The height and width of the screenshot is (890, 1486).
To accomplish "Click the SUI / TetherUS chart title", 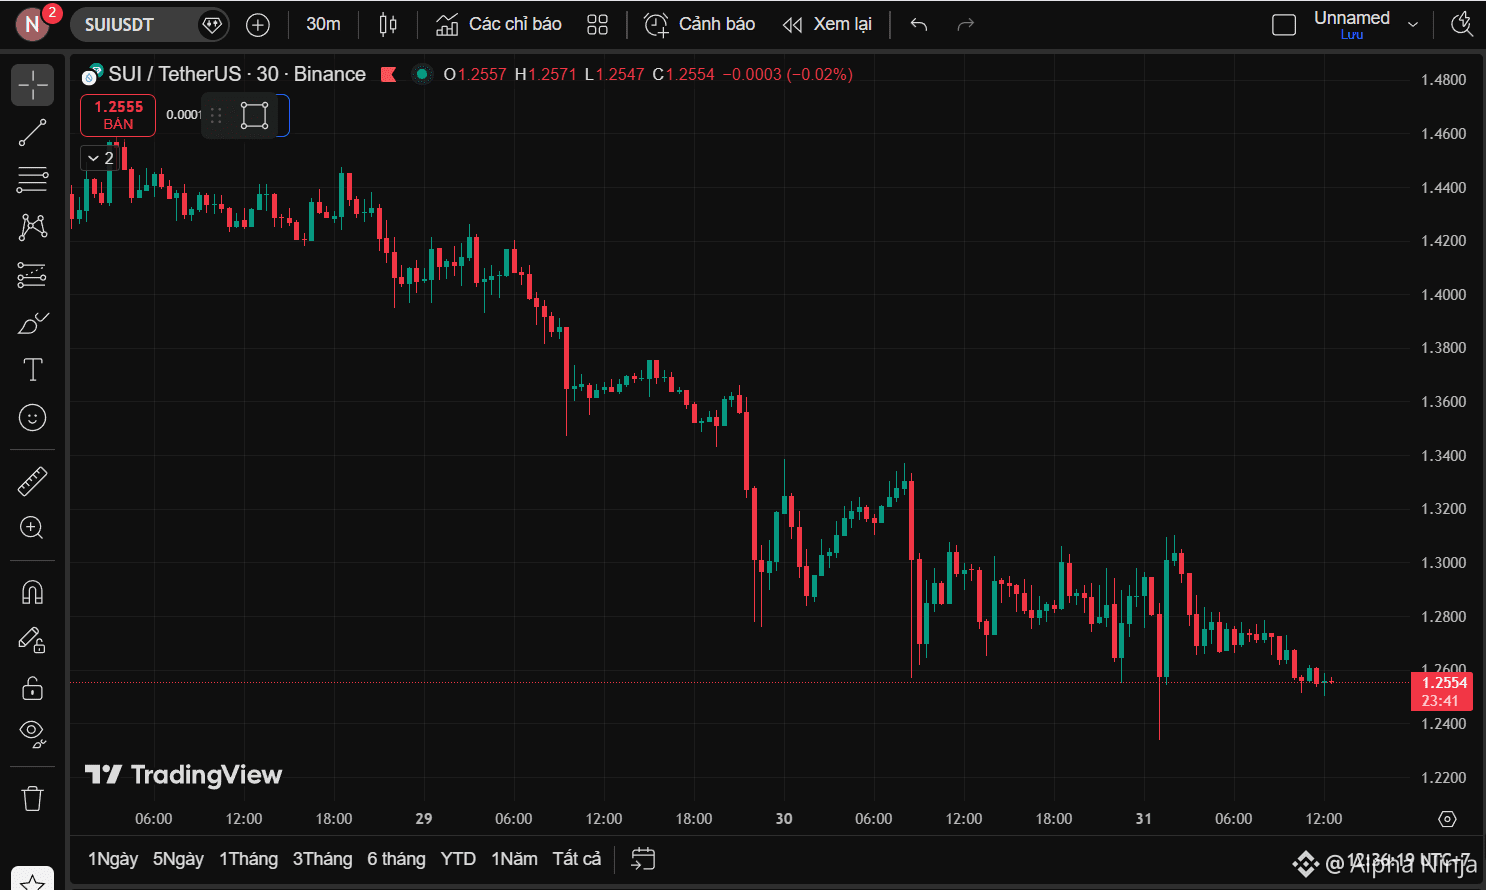I will point(236,74).
